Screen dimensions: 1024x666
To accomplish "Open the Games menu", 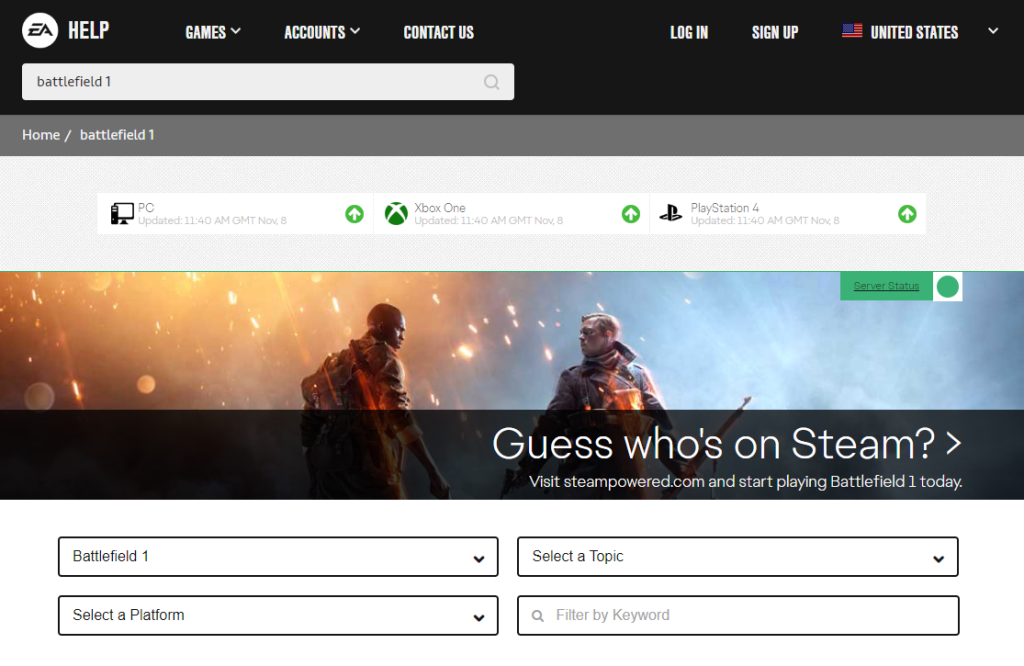I will 213,32.
